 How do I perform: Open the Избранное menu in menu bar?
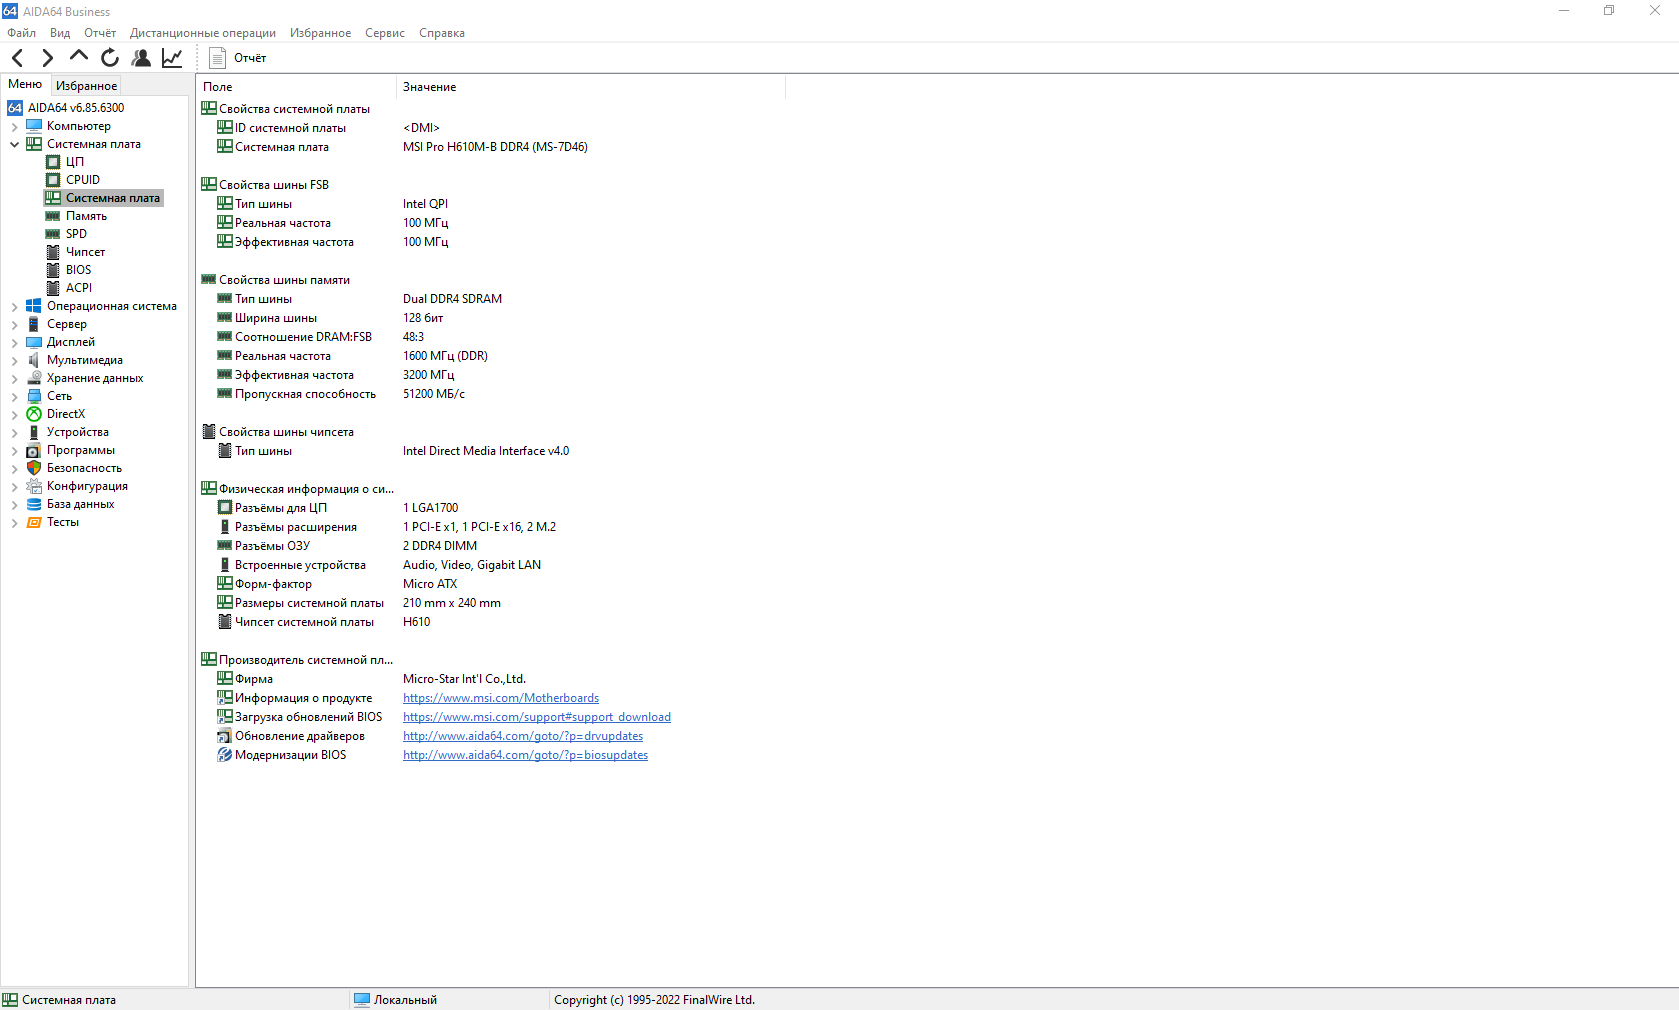pos(320,33)
